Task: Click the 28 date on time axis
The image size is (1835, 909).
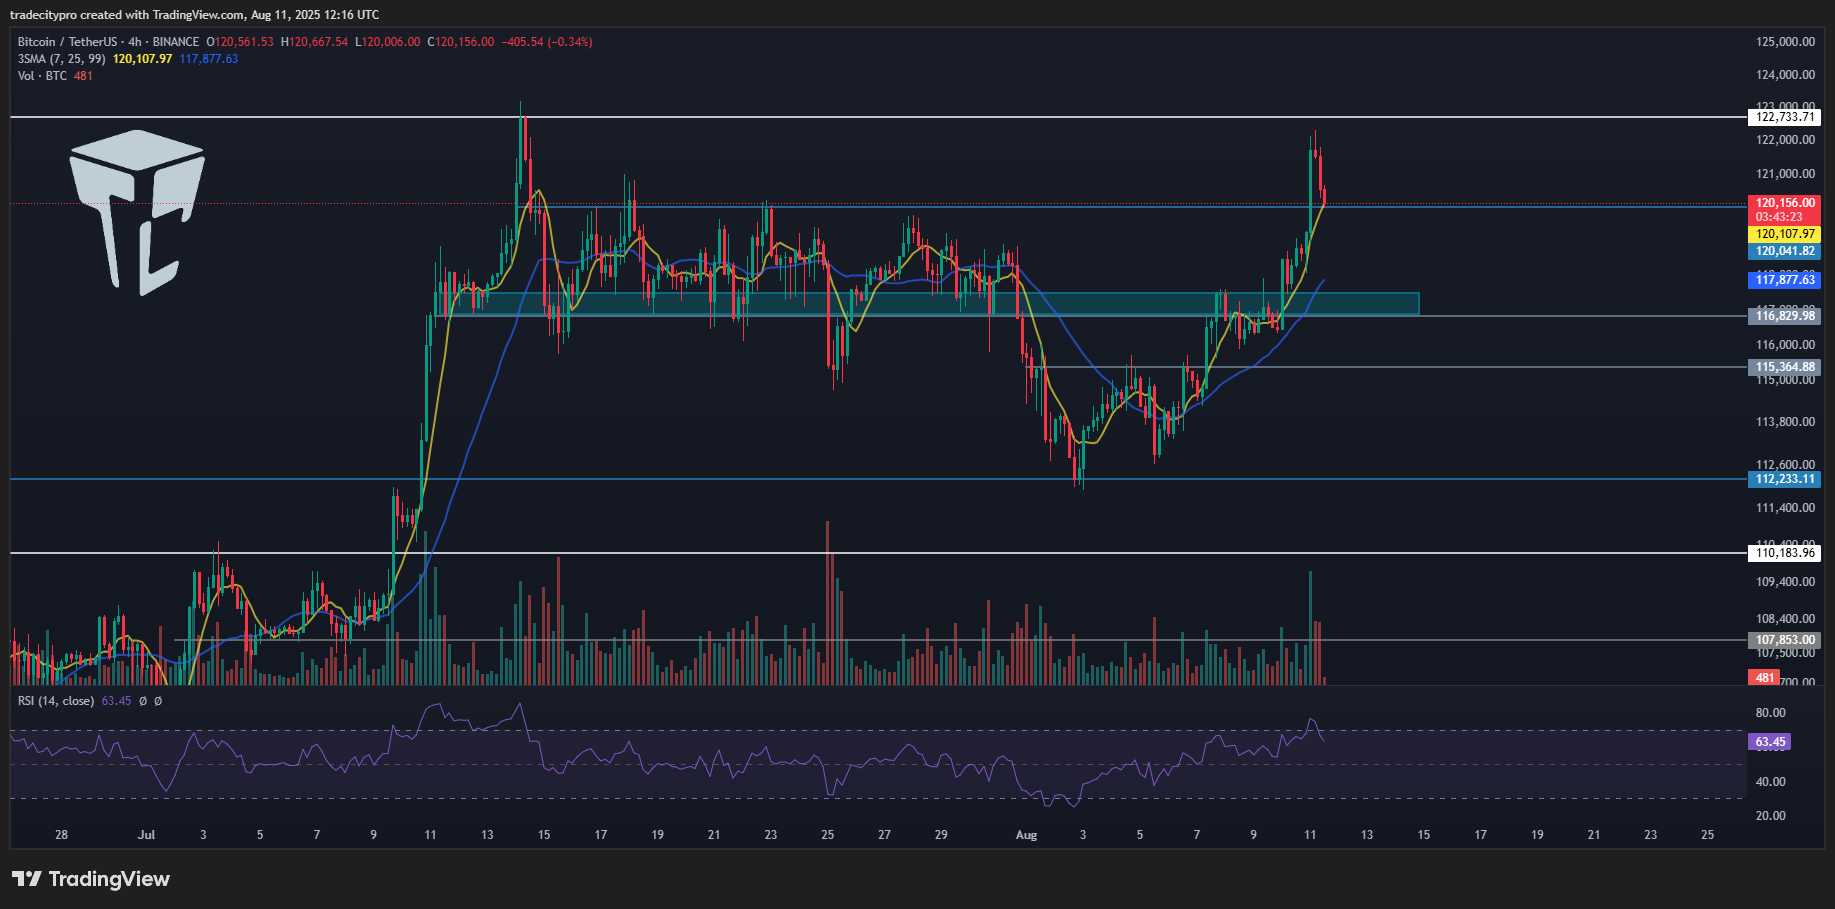Action: (61, 835)
